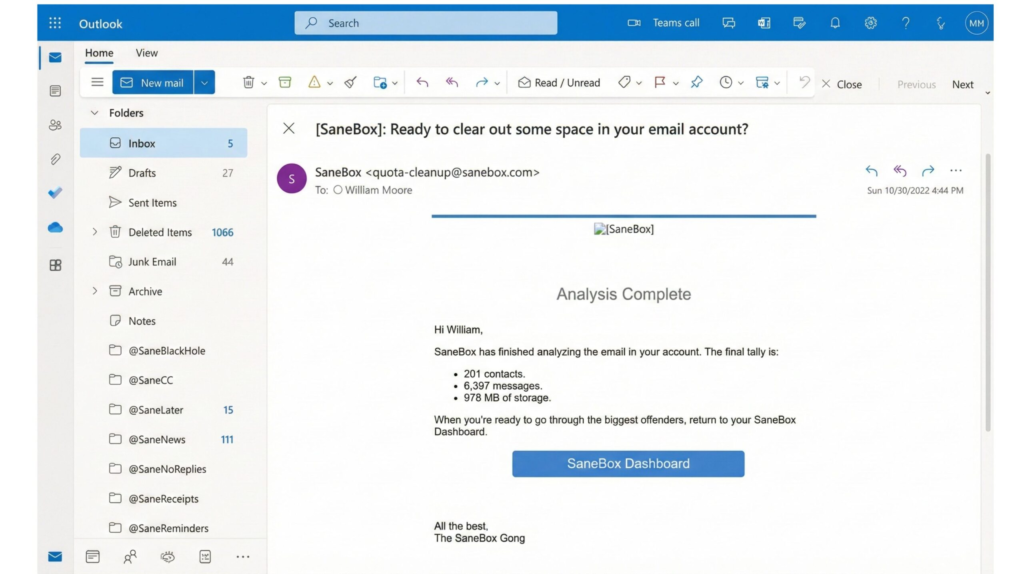1024x574 pixels.
Task: Click the New mail button
Action: 153,83
